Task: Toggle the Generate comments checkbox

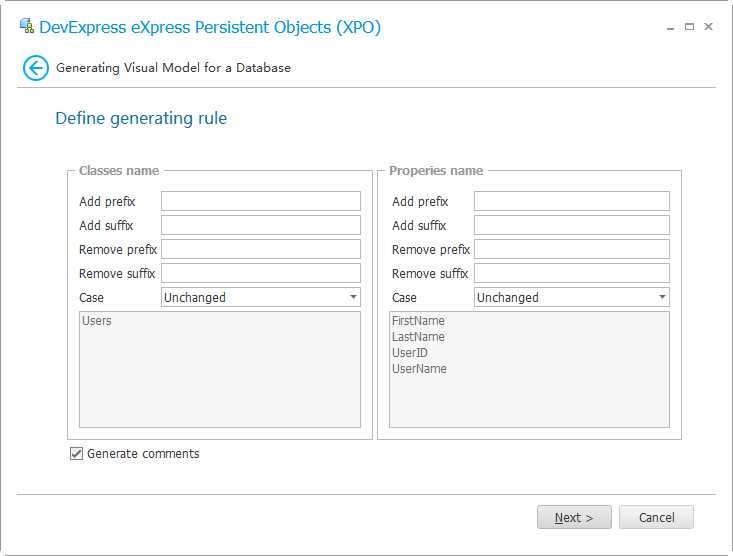Action: coord(77,454)
